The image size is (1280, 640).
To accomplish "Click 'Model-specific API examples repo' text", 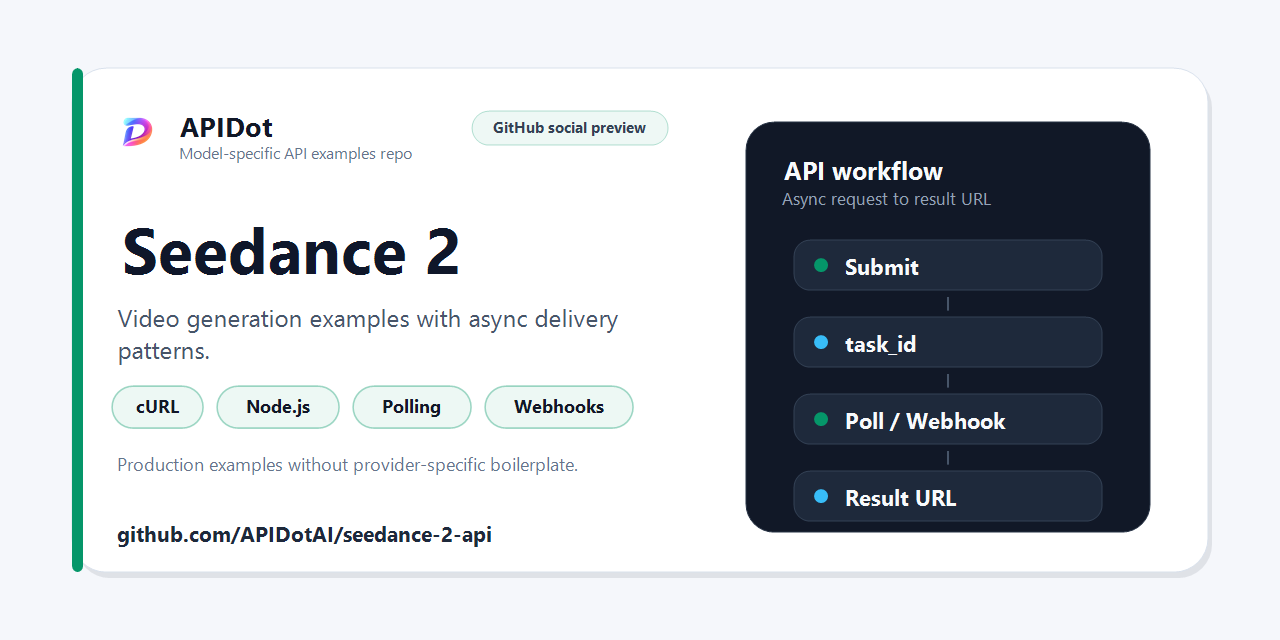I will coord(296,154).
